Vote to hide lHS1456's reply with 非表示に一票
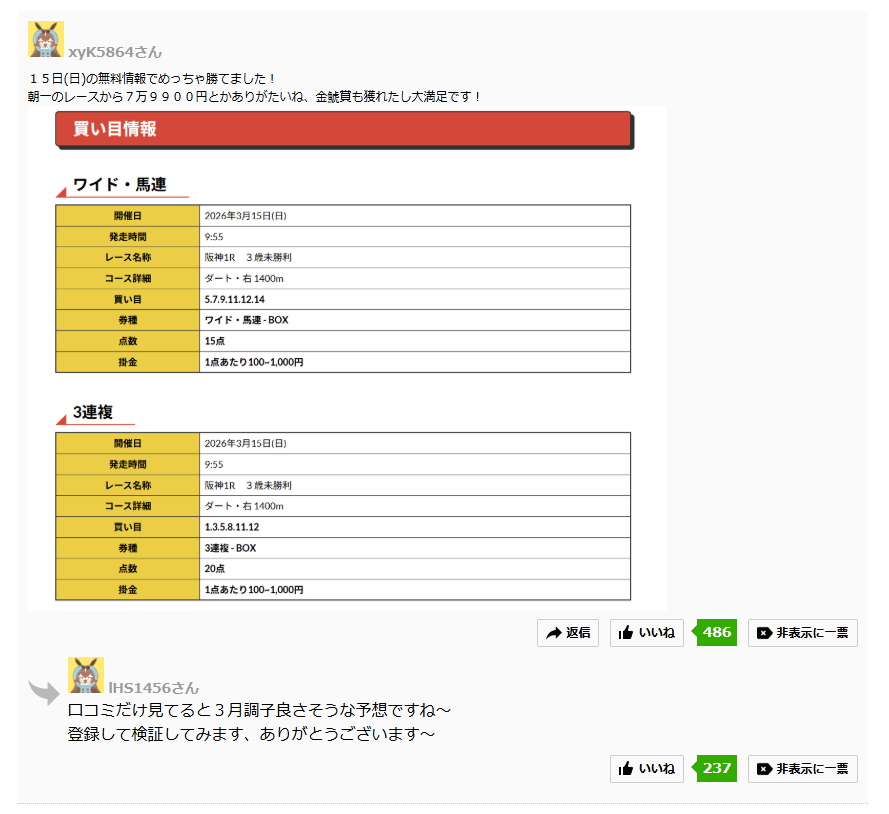Screen dimensions: 889x814 pos(802,769)
